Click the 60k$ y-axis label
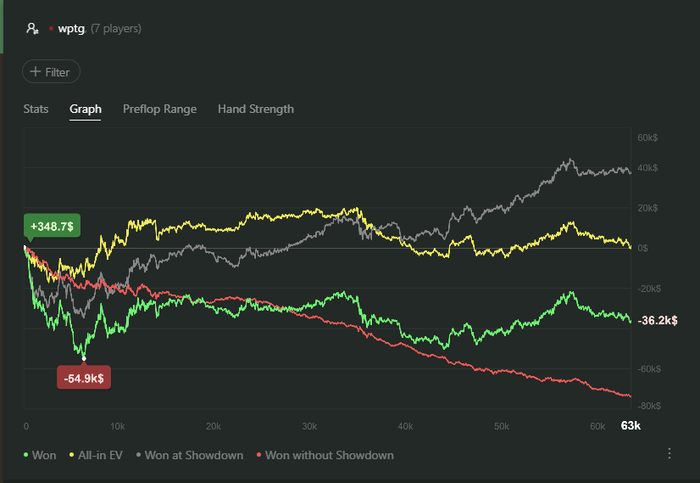700x483 pixels. 647,137
